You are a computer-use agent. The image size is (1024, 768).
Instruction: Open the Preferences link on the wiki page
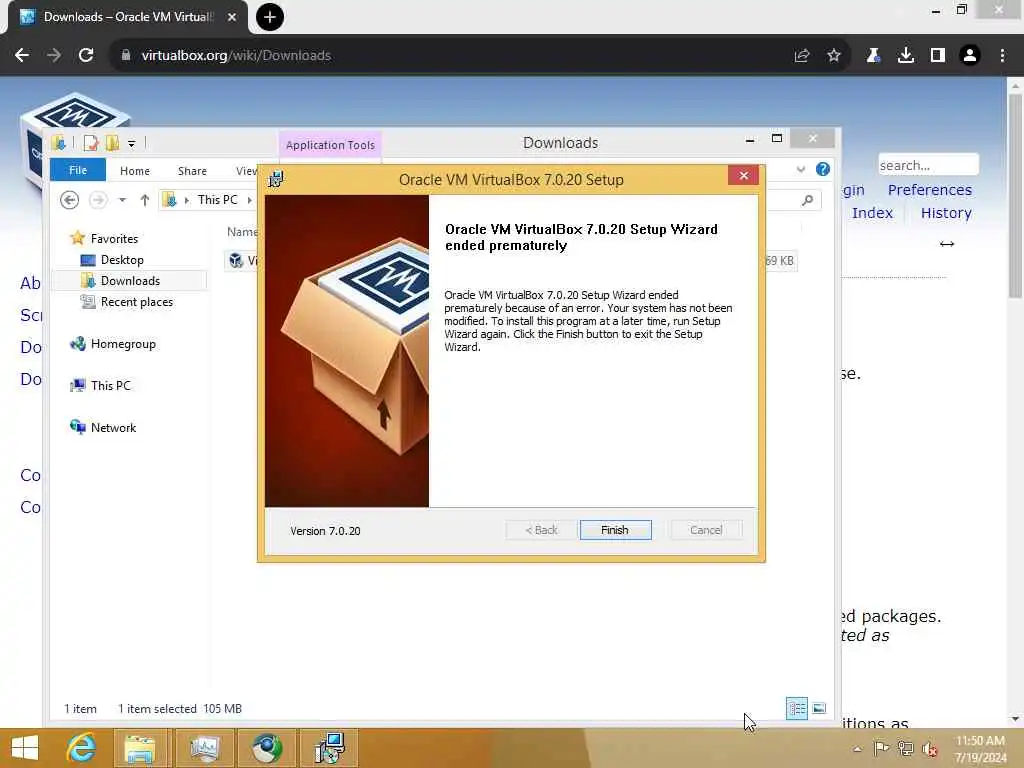(929, 190)
